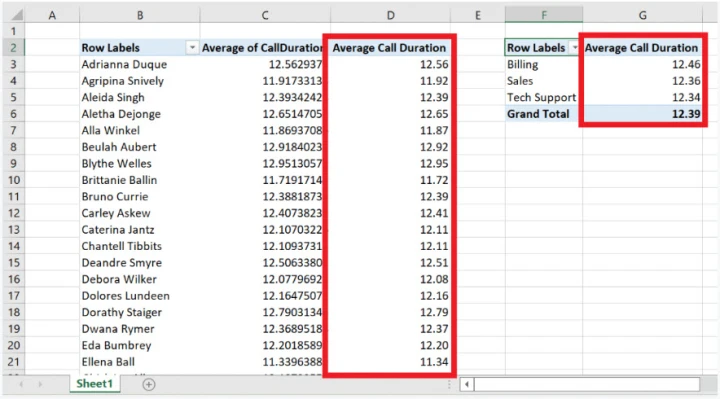Select column G header

coord(642,15)
